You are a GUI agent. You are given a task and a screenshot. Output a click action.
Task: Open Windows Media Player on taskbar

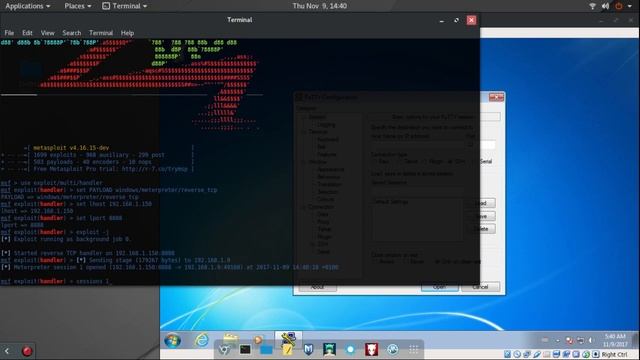258,339
